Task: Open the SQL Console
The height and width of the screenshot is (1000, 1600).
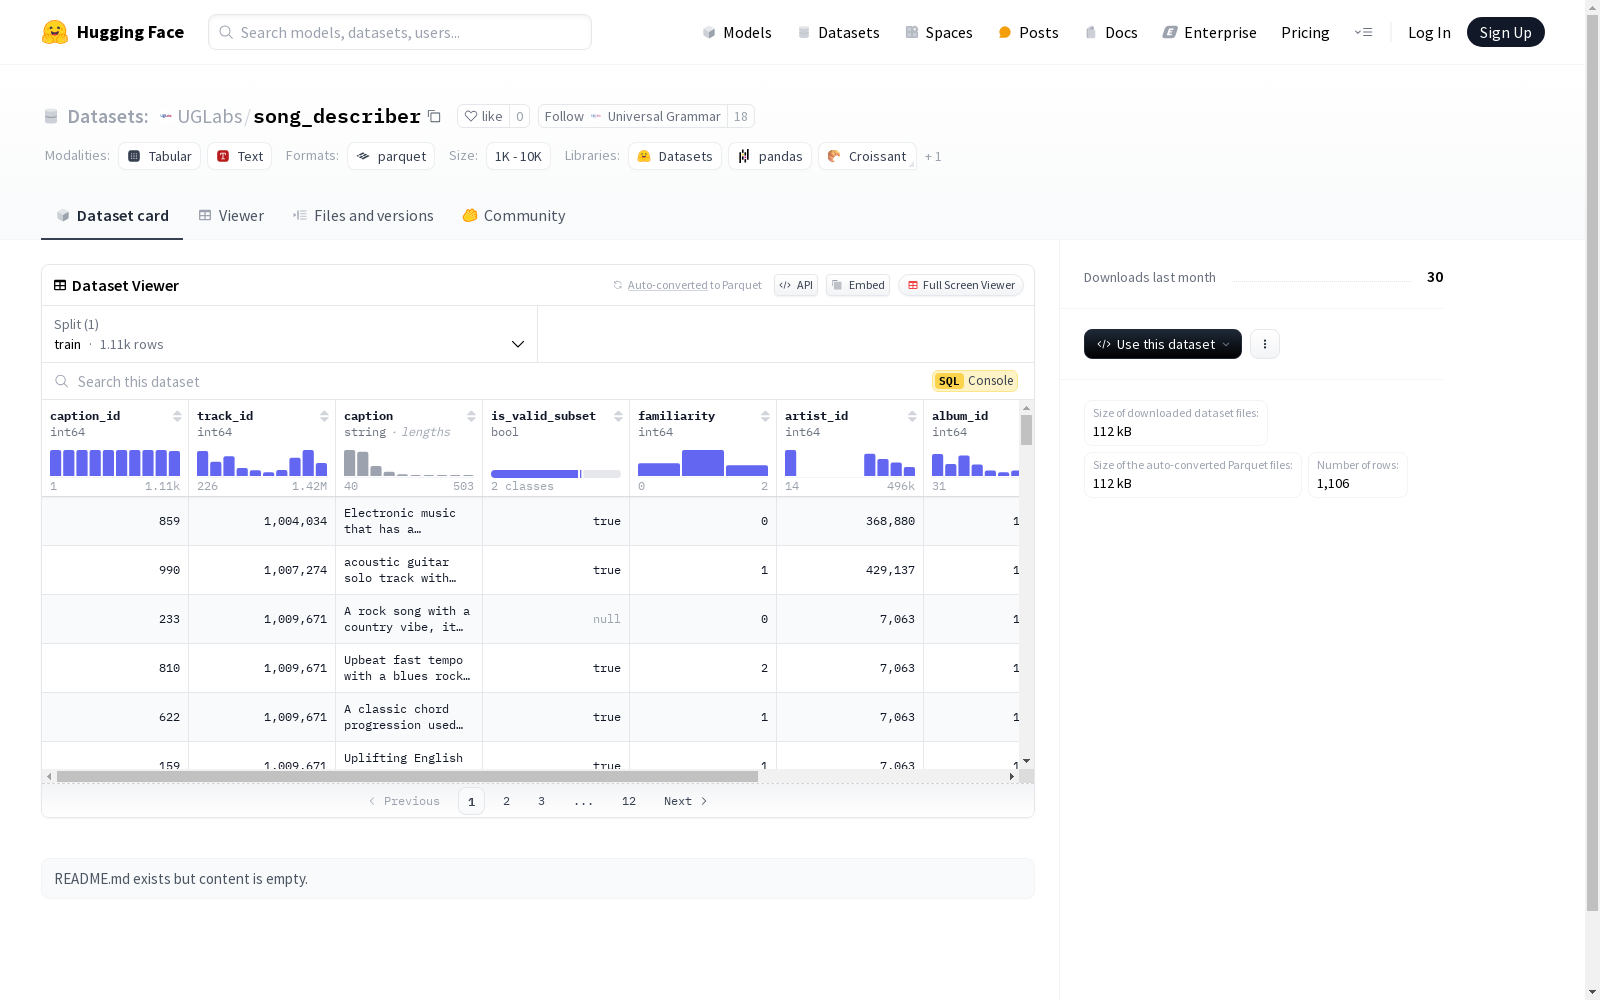Action: 975,381
